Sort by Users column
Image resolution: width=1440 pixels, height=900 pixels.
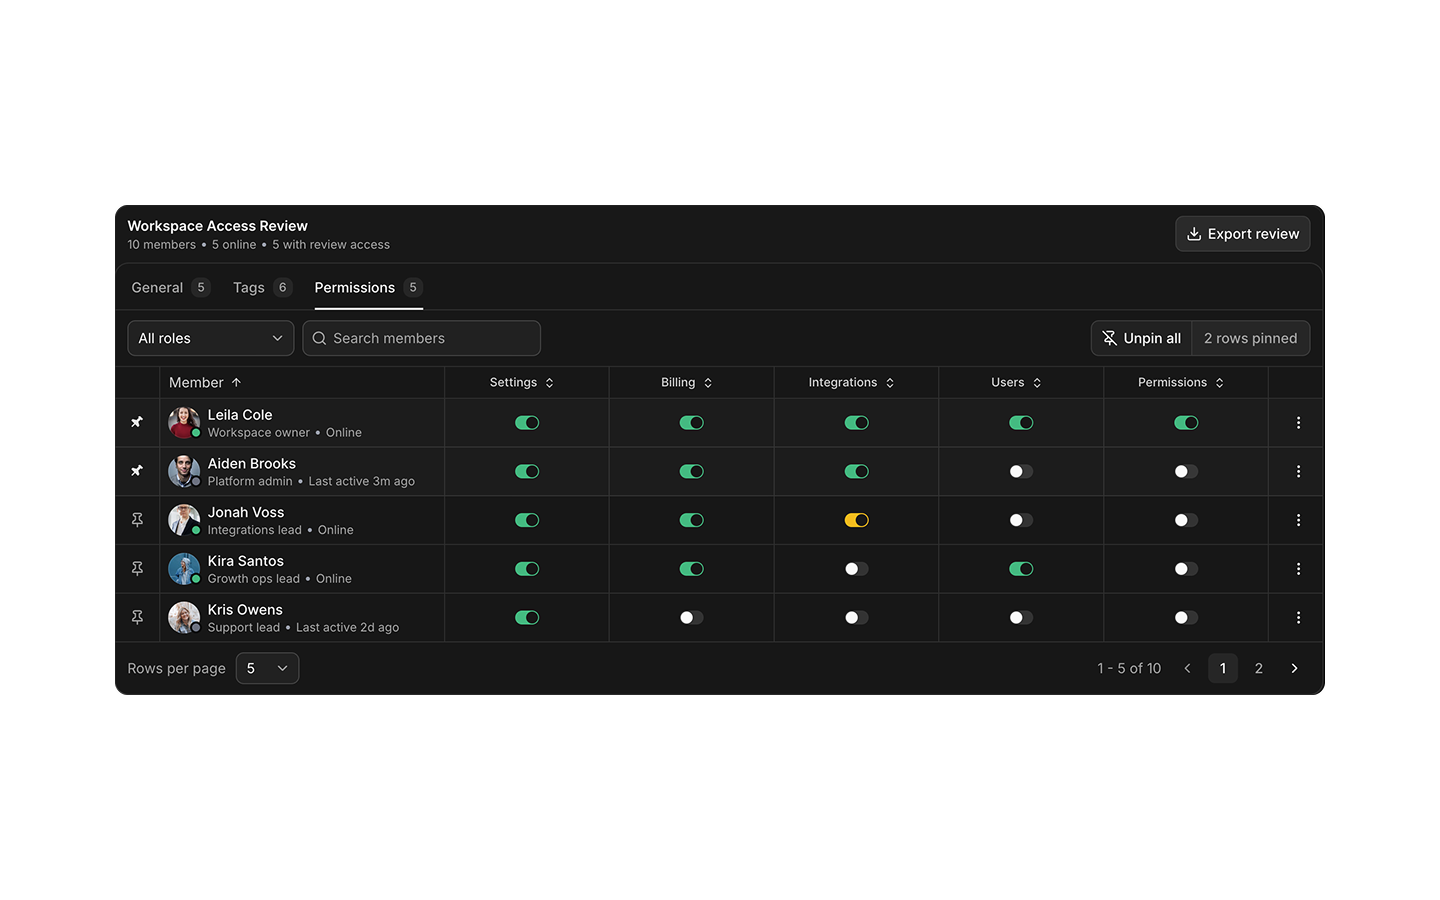tap(1016, 383)
